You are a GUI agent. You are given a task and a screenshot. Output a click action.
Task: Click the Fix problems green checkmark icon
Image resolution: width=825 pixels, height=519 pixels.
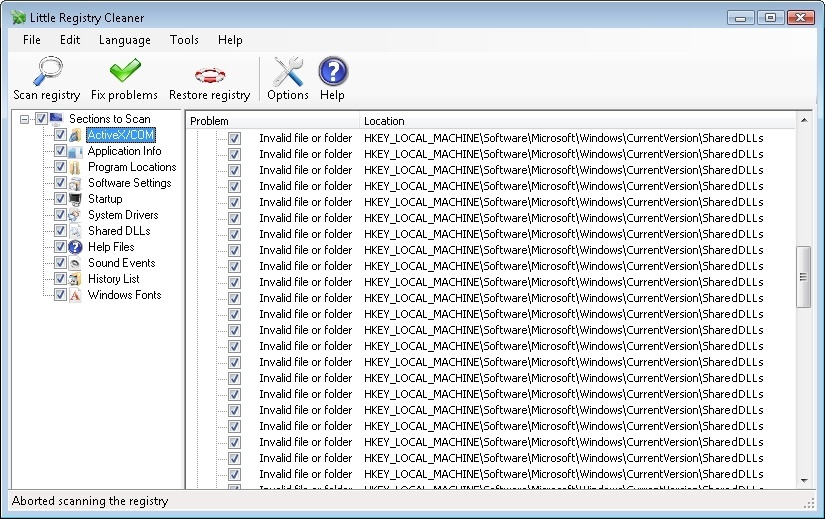tap(125, 71)
